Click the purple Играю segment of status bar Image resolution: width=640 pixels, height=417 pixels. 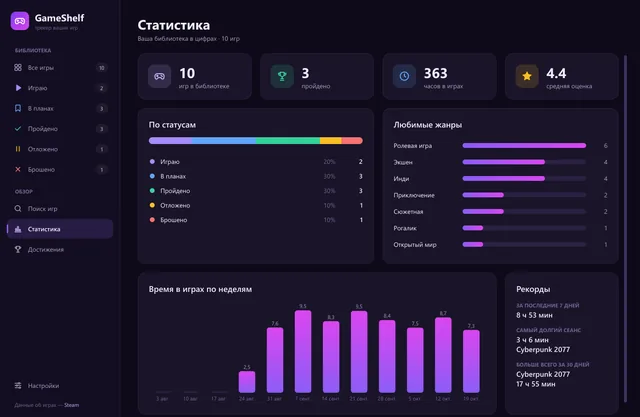pos(170,141)
